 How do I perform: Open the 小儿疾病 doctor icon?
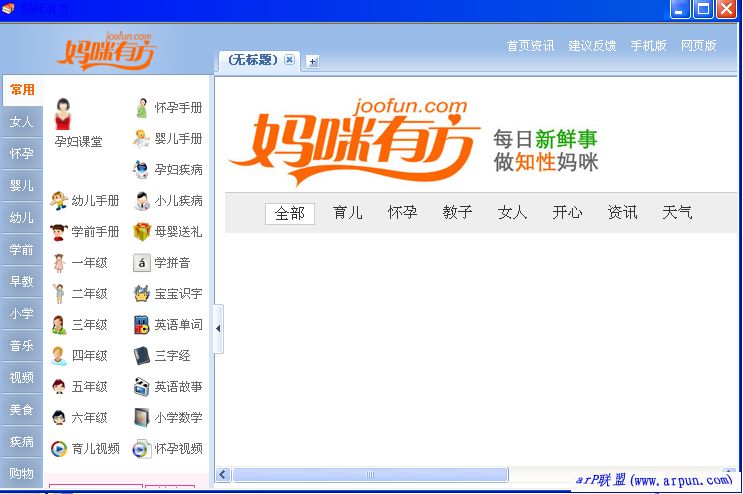[x=142, y=201]
